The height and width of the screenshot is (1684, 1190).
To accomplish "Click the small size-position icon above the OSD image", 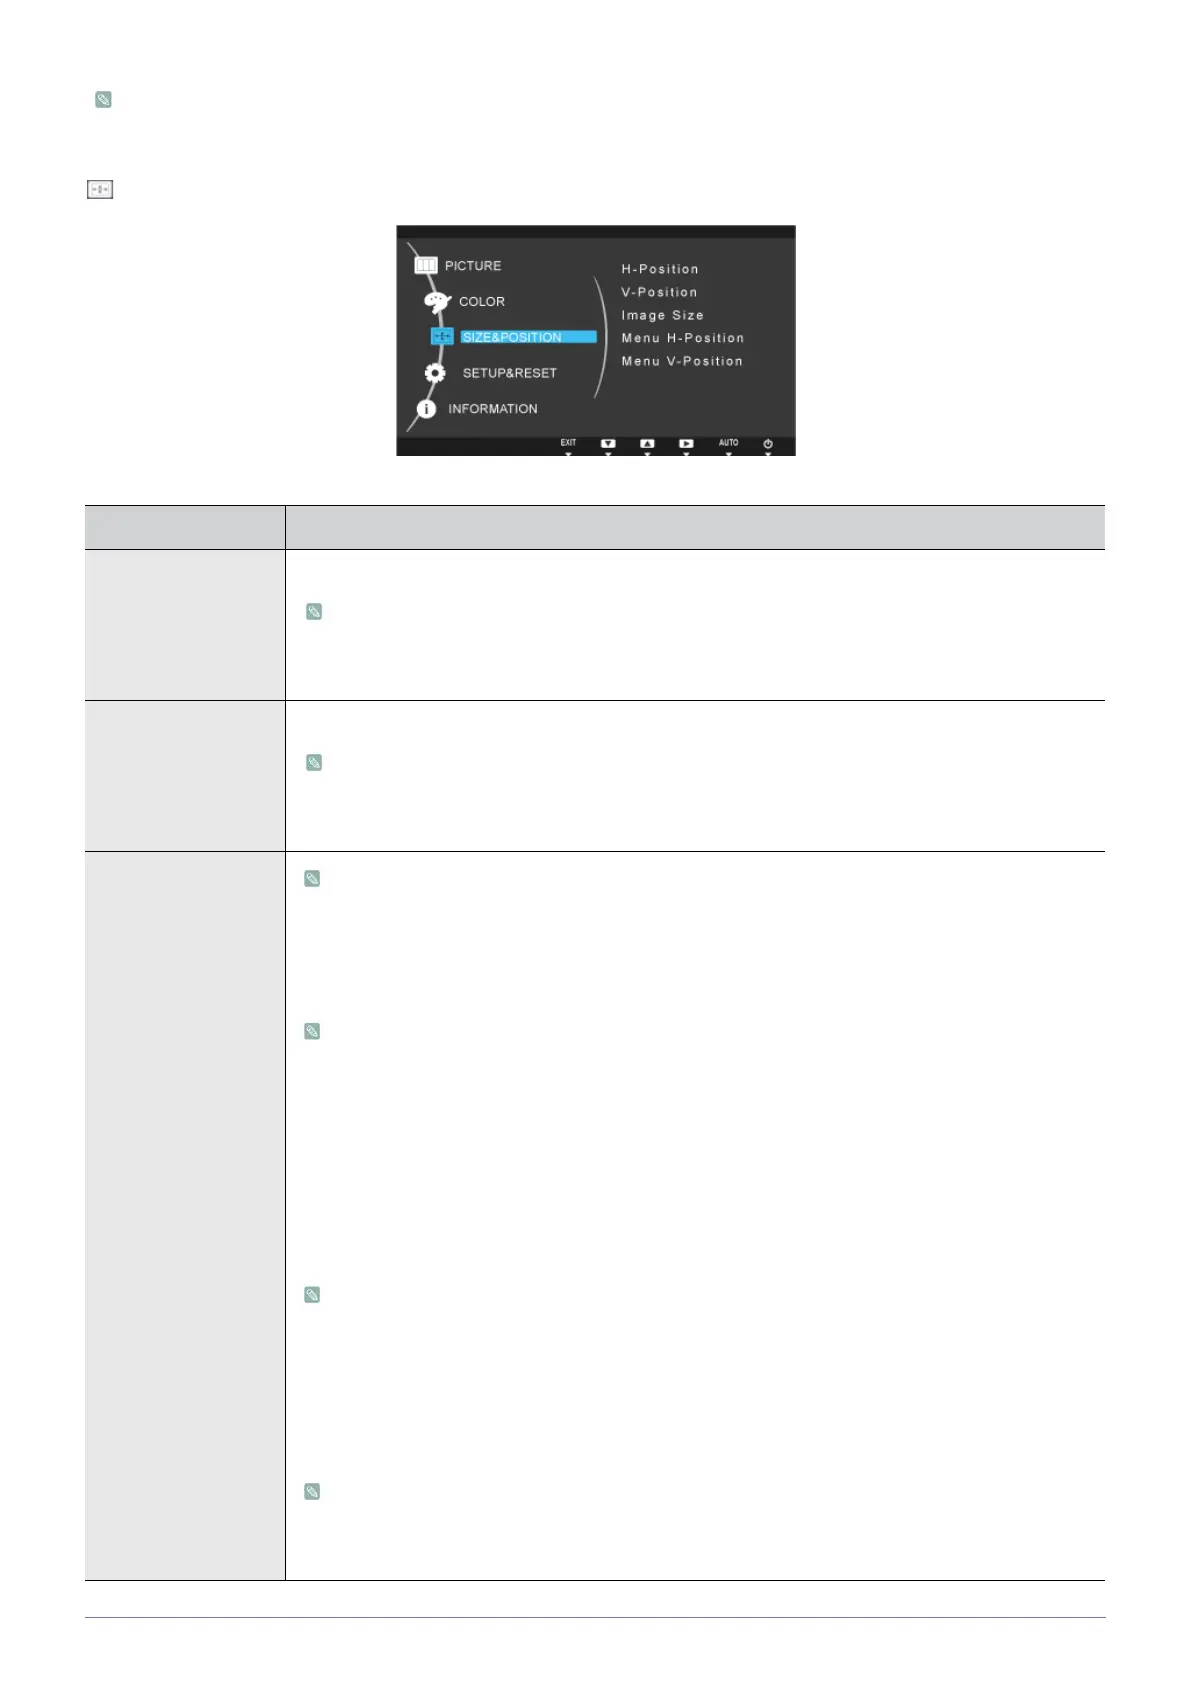I will 100,189.
